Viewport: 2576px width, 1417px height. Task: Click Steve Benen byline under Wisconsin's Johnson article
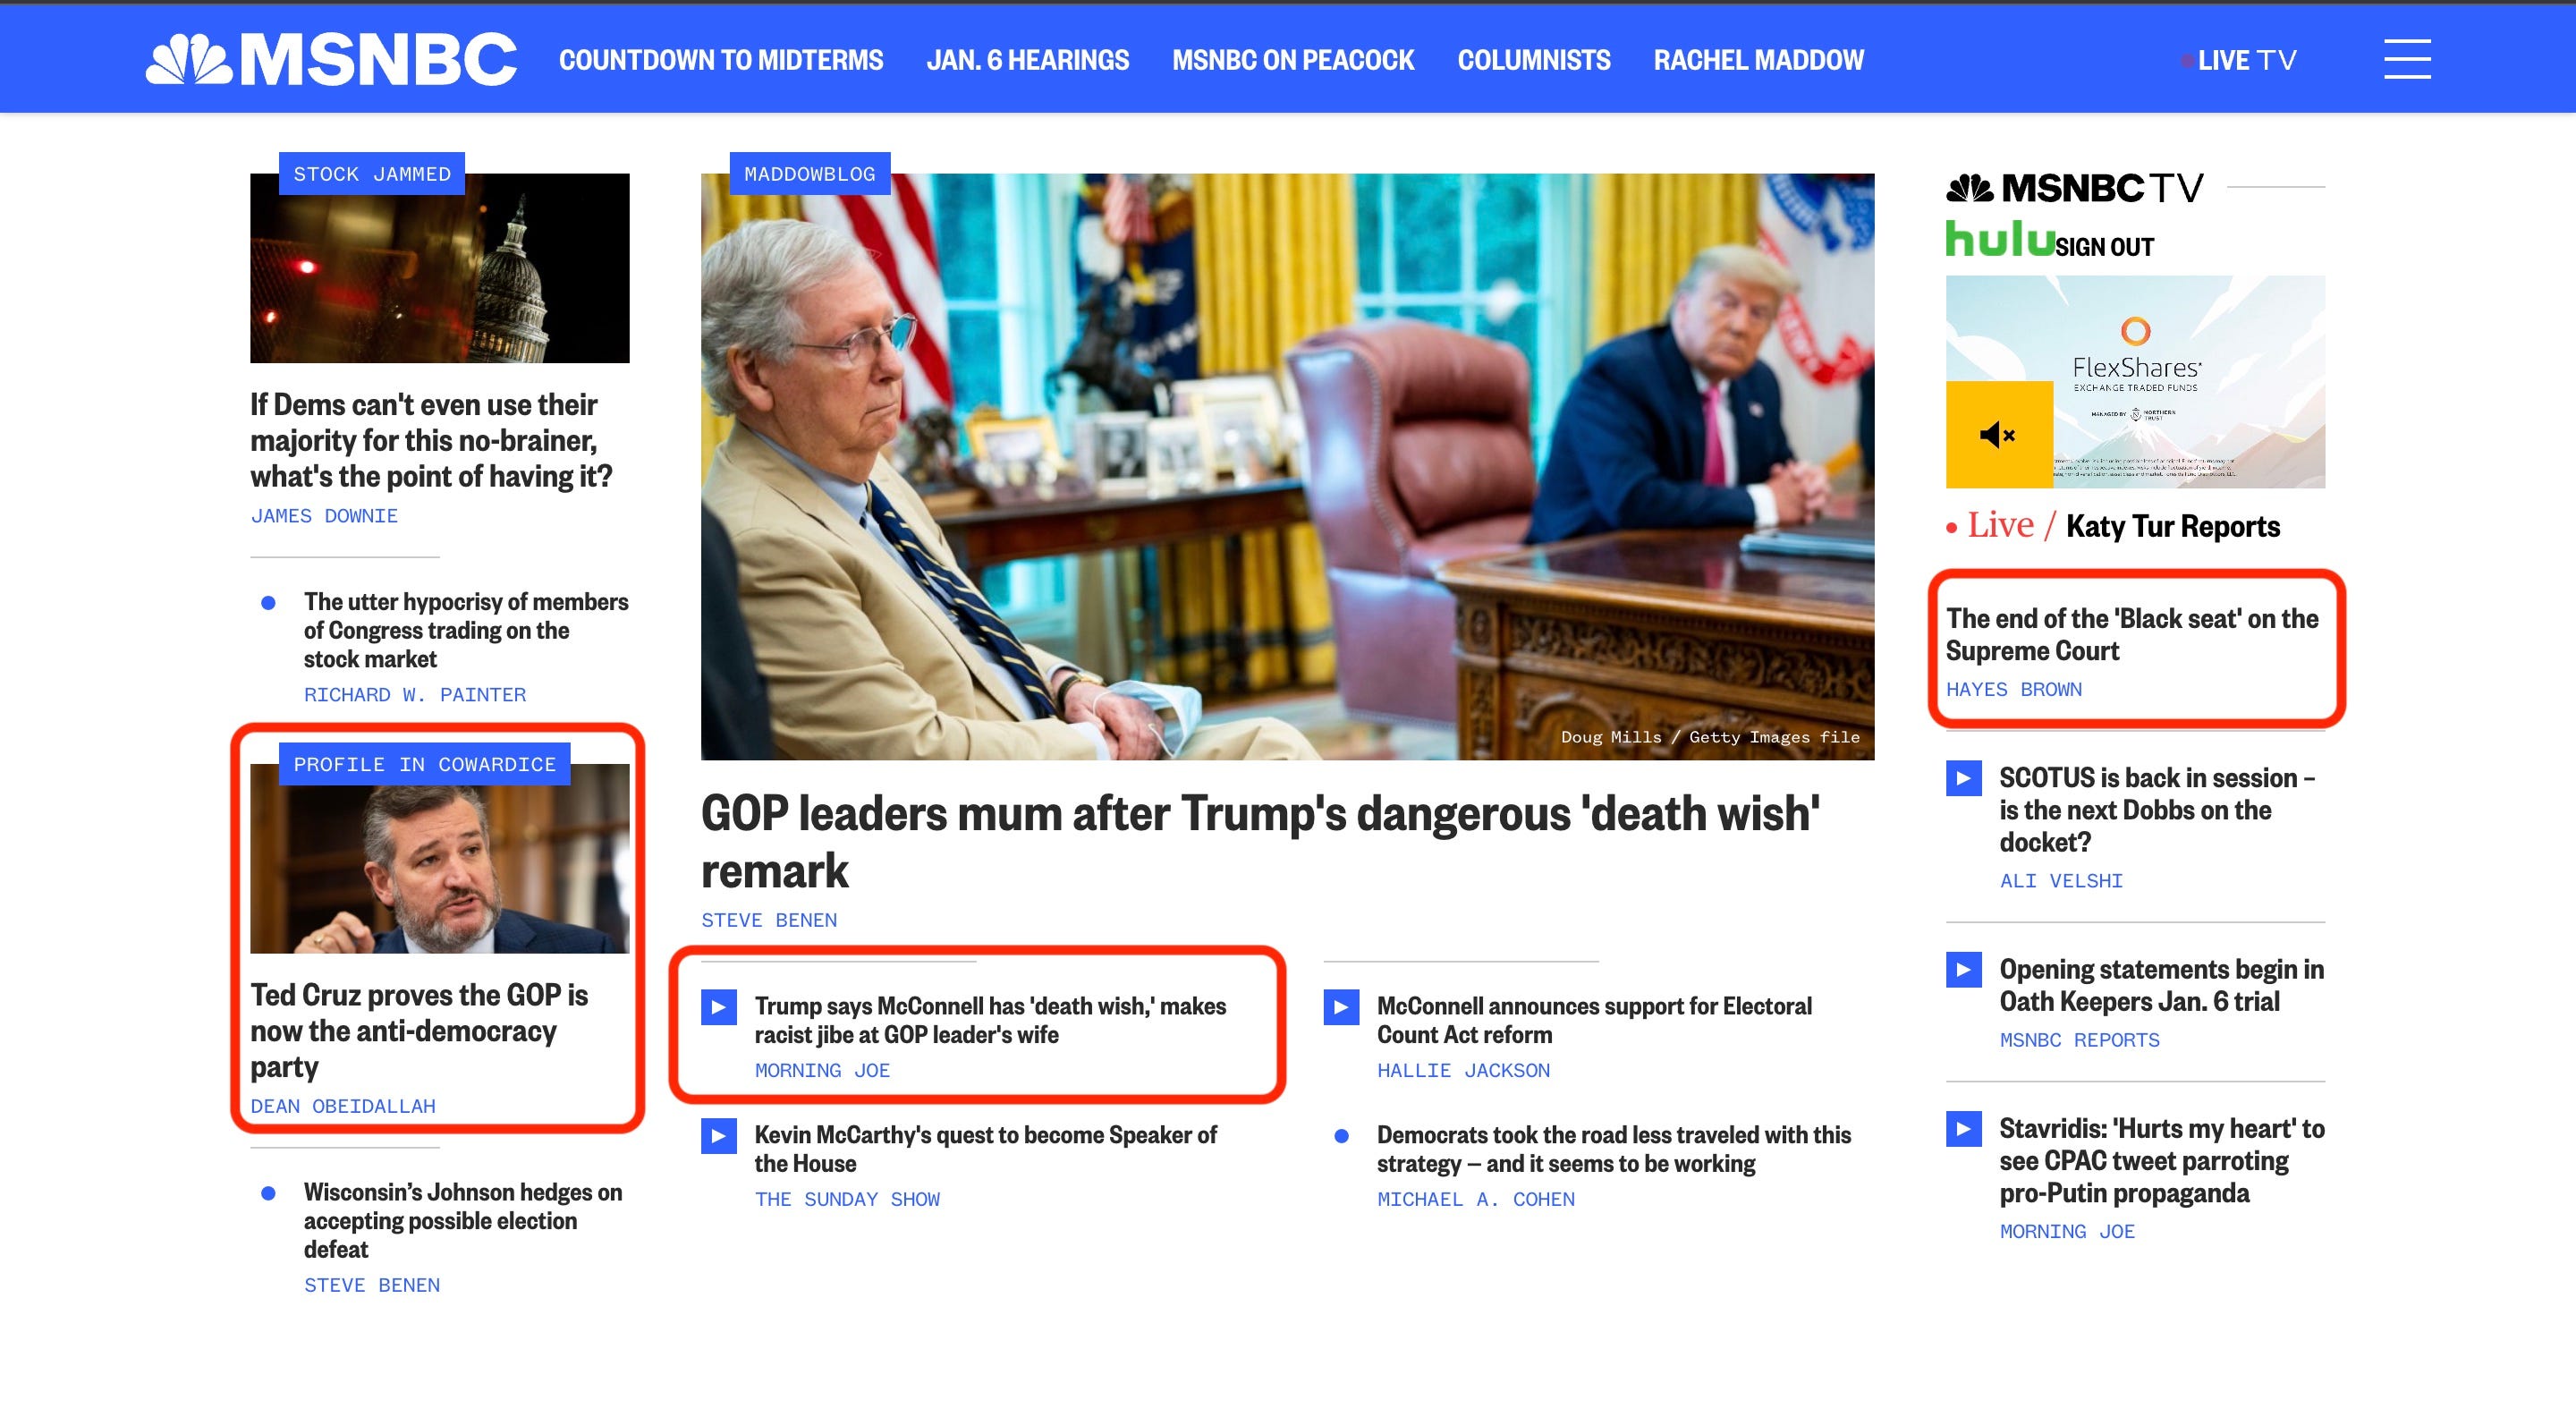[372, 1285]
